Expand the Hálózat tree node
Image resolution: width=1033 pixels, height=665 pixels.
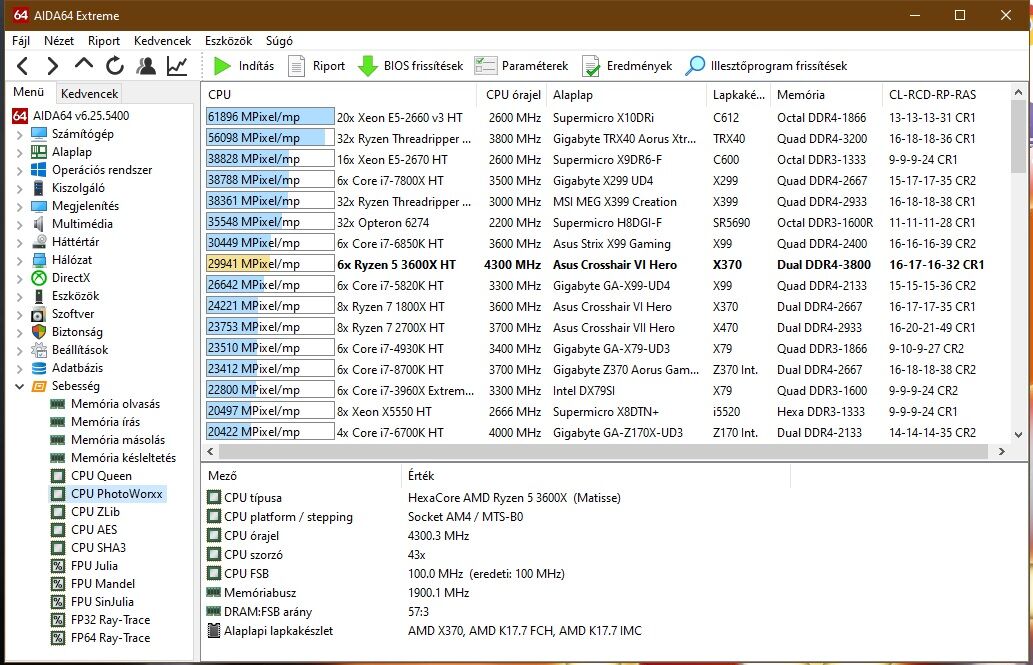click(19, 260)
